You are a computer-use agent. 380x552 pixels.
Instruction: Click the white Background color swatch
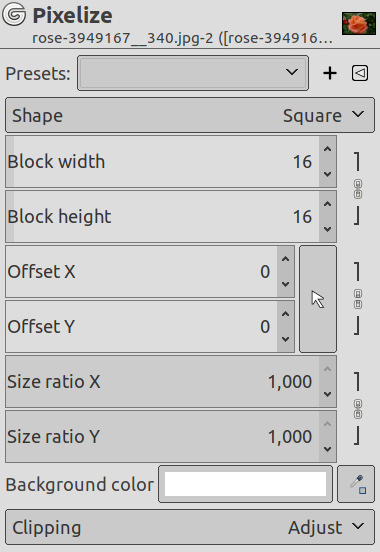click(245, 484)
